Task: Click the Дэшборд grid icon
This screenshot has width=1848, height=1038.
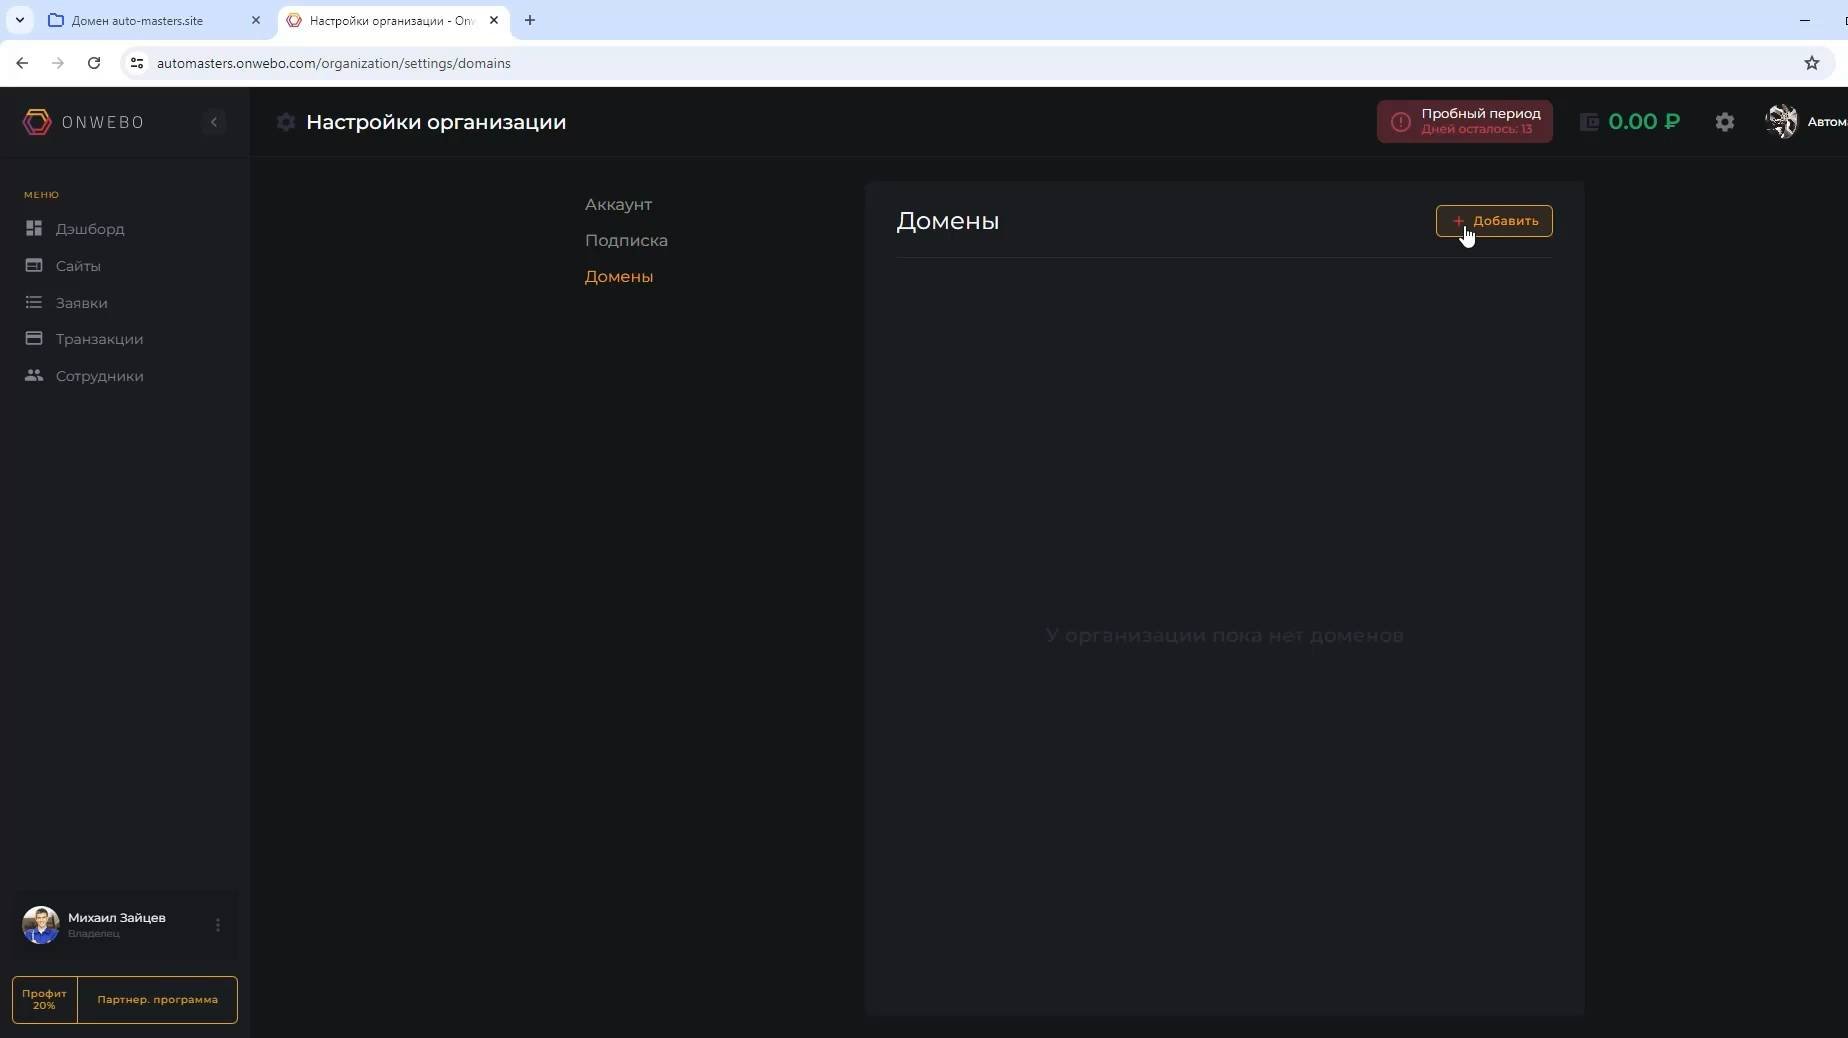Action: 34,229
